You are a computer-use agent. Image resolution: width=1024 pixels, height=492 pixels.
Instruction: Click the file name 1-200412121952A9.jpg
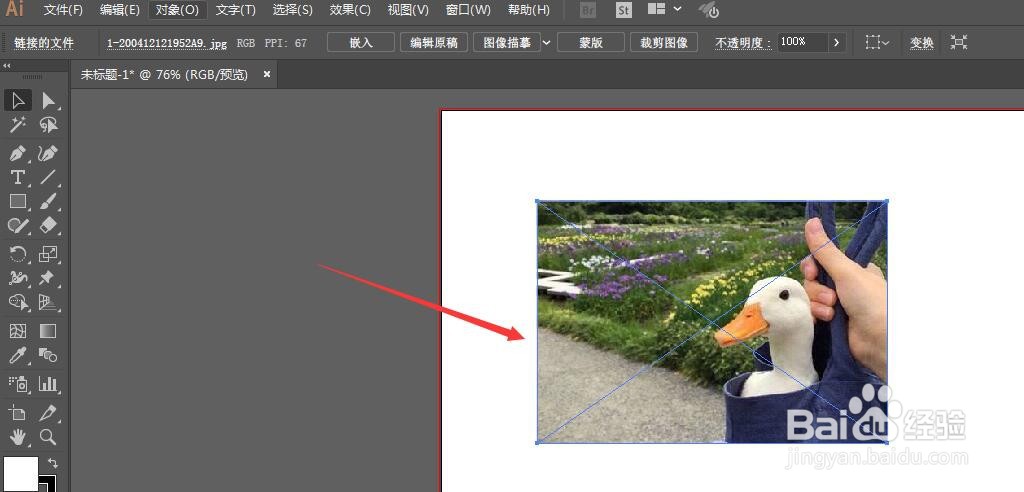167,43
